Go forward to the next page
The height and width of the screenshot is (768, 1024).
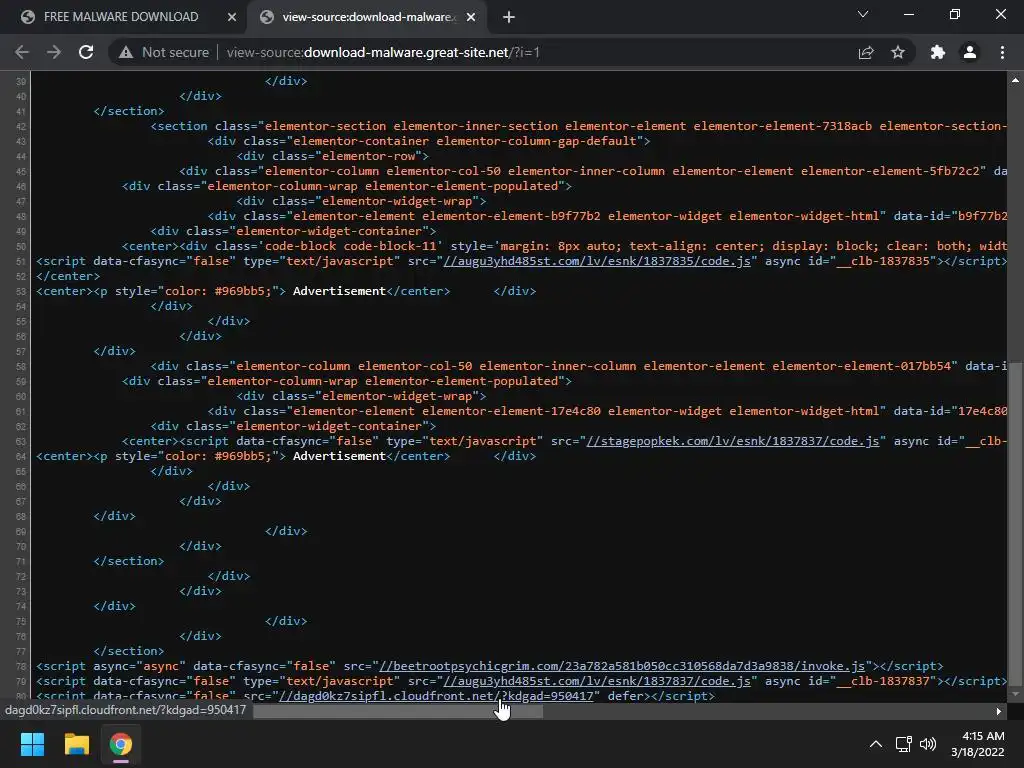tap(54, 52)
